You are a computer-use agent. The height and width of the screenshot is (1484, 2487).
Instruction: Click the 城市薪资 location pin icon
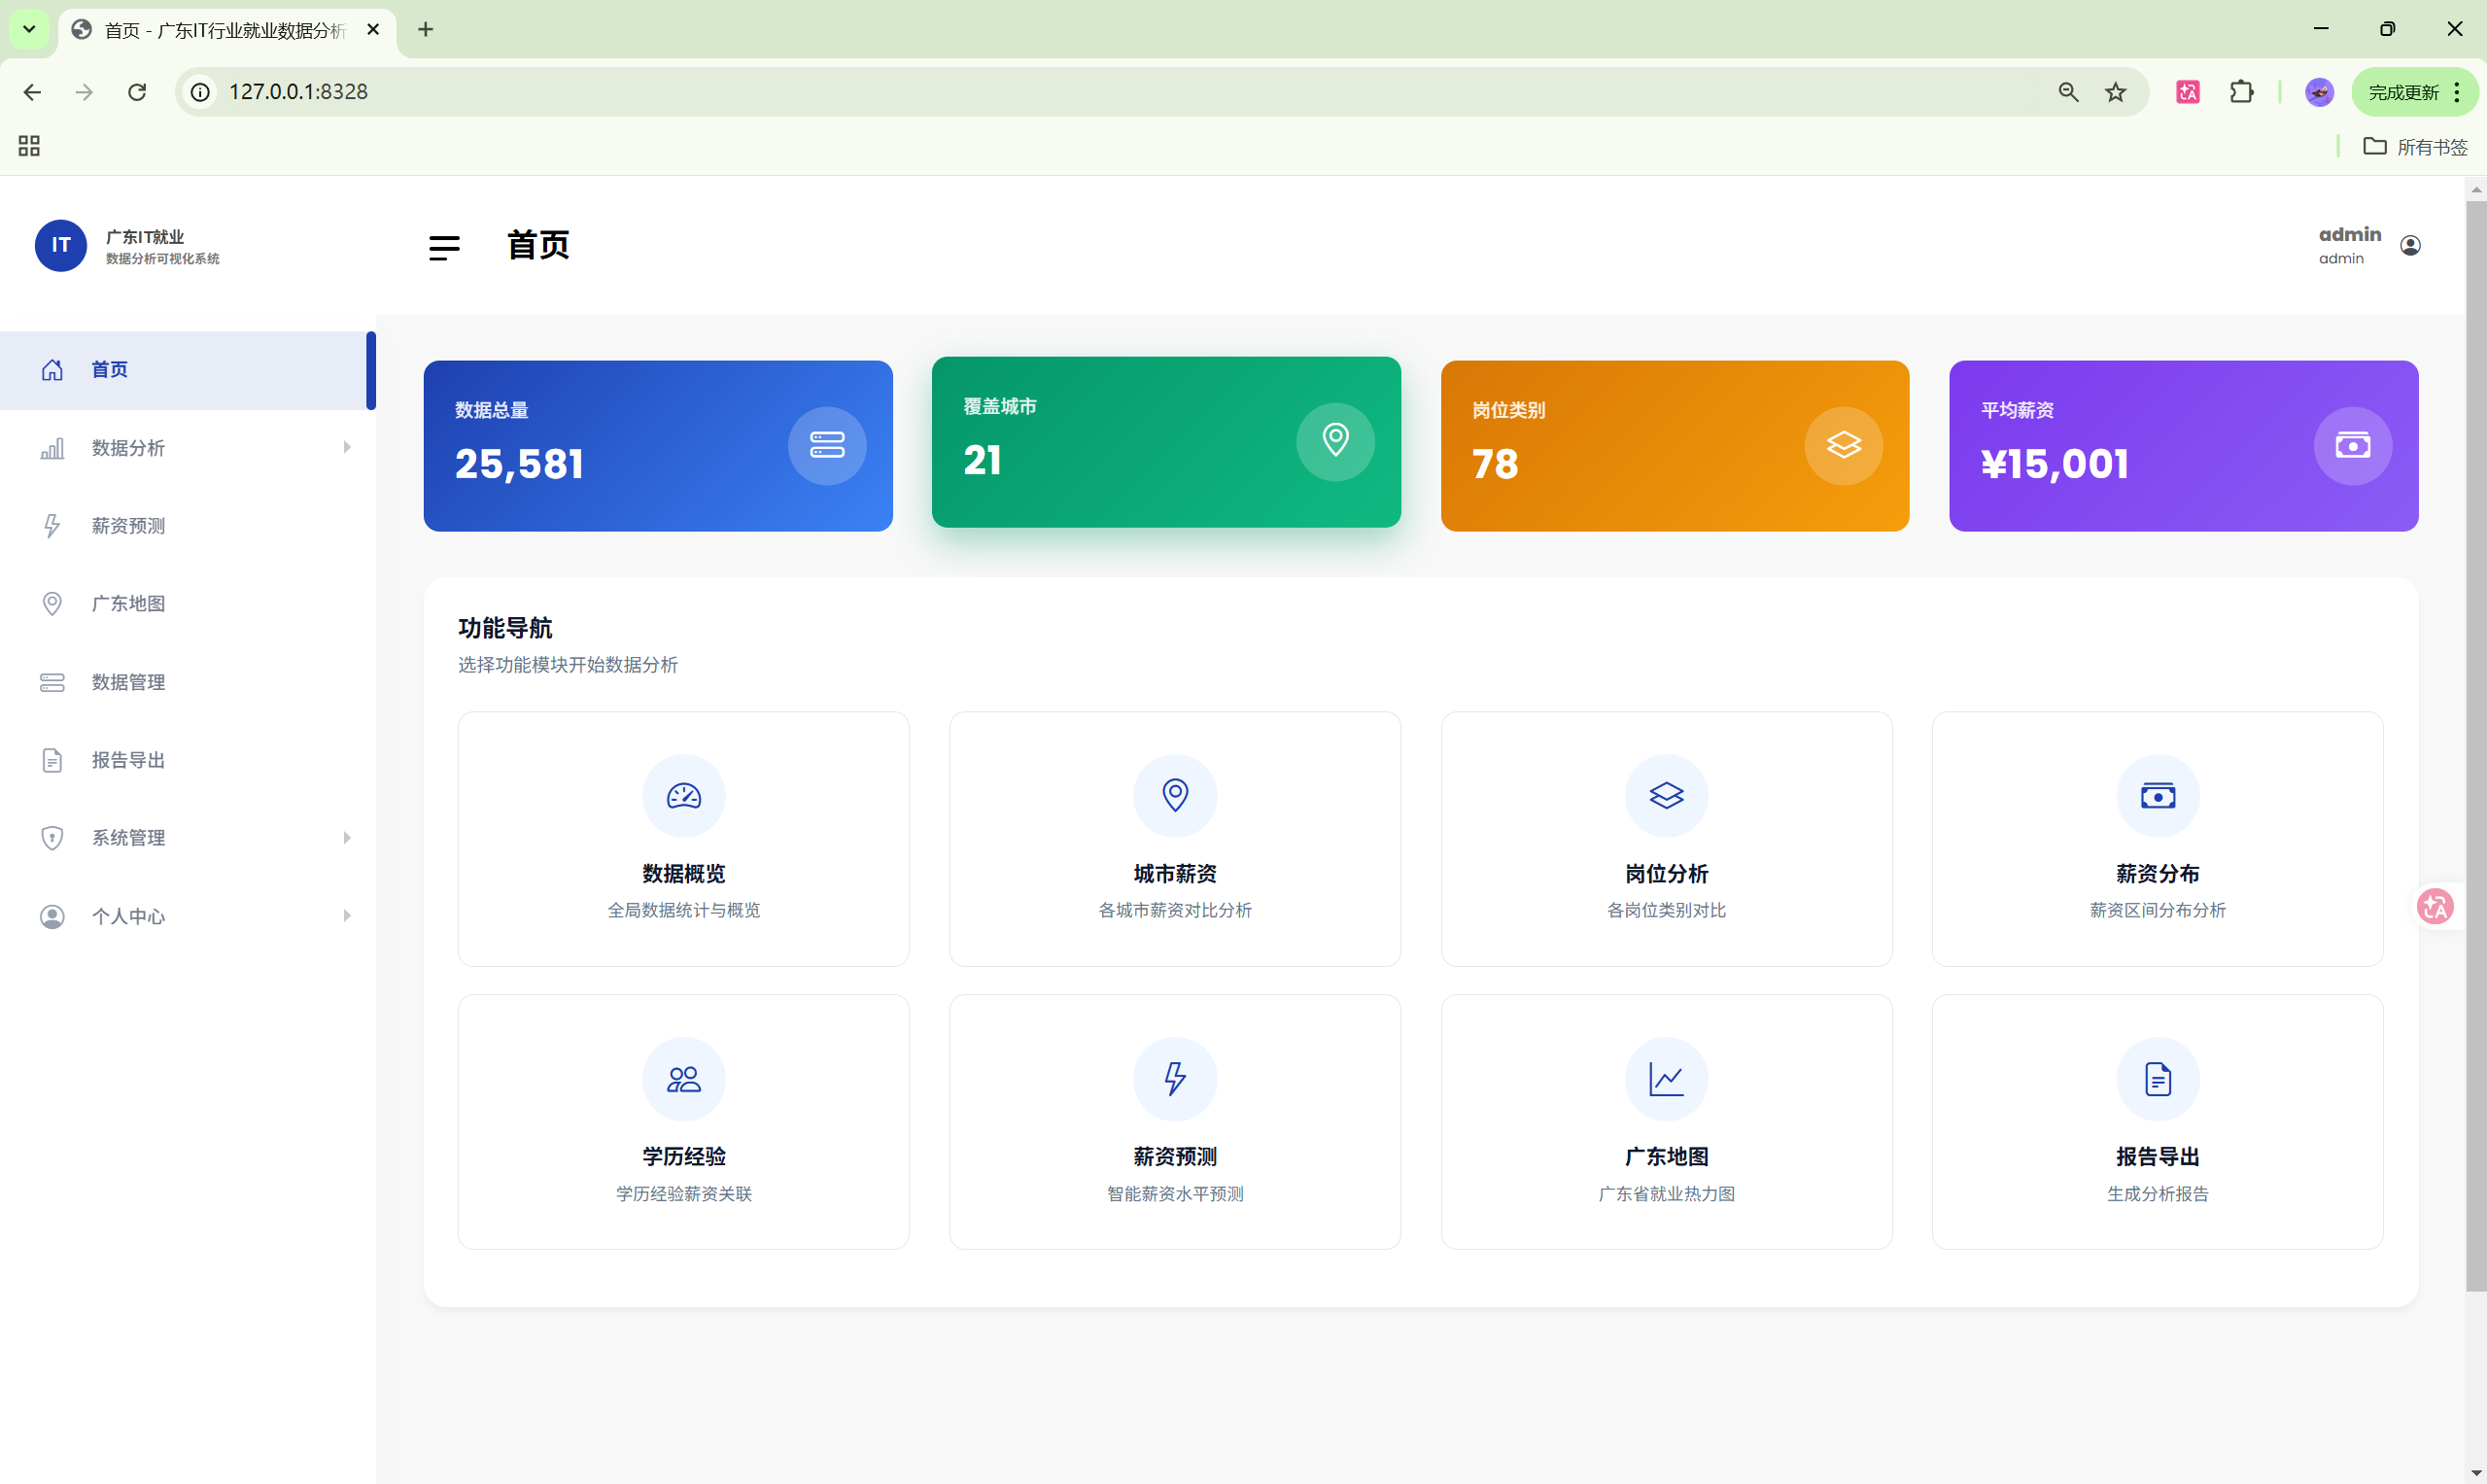click(x=1174, y=796)
